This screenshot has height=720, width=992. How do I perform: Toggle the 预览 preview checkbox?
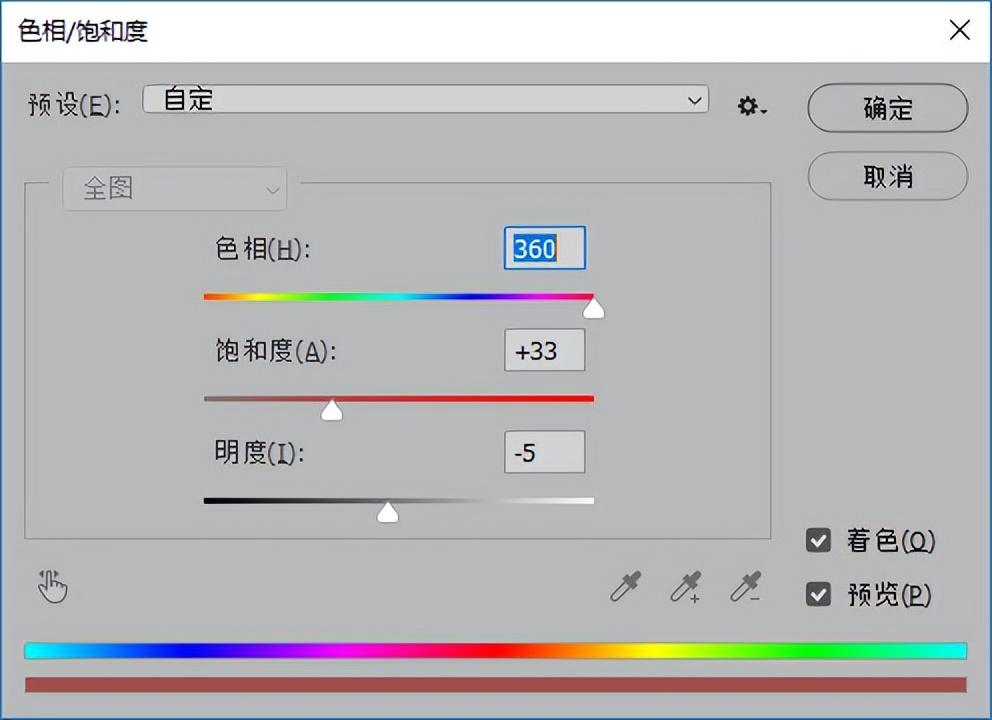[x=818, y=594]
